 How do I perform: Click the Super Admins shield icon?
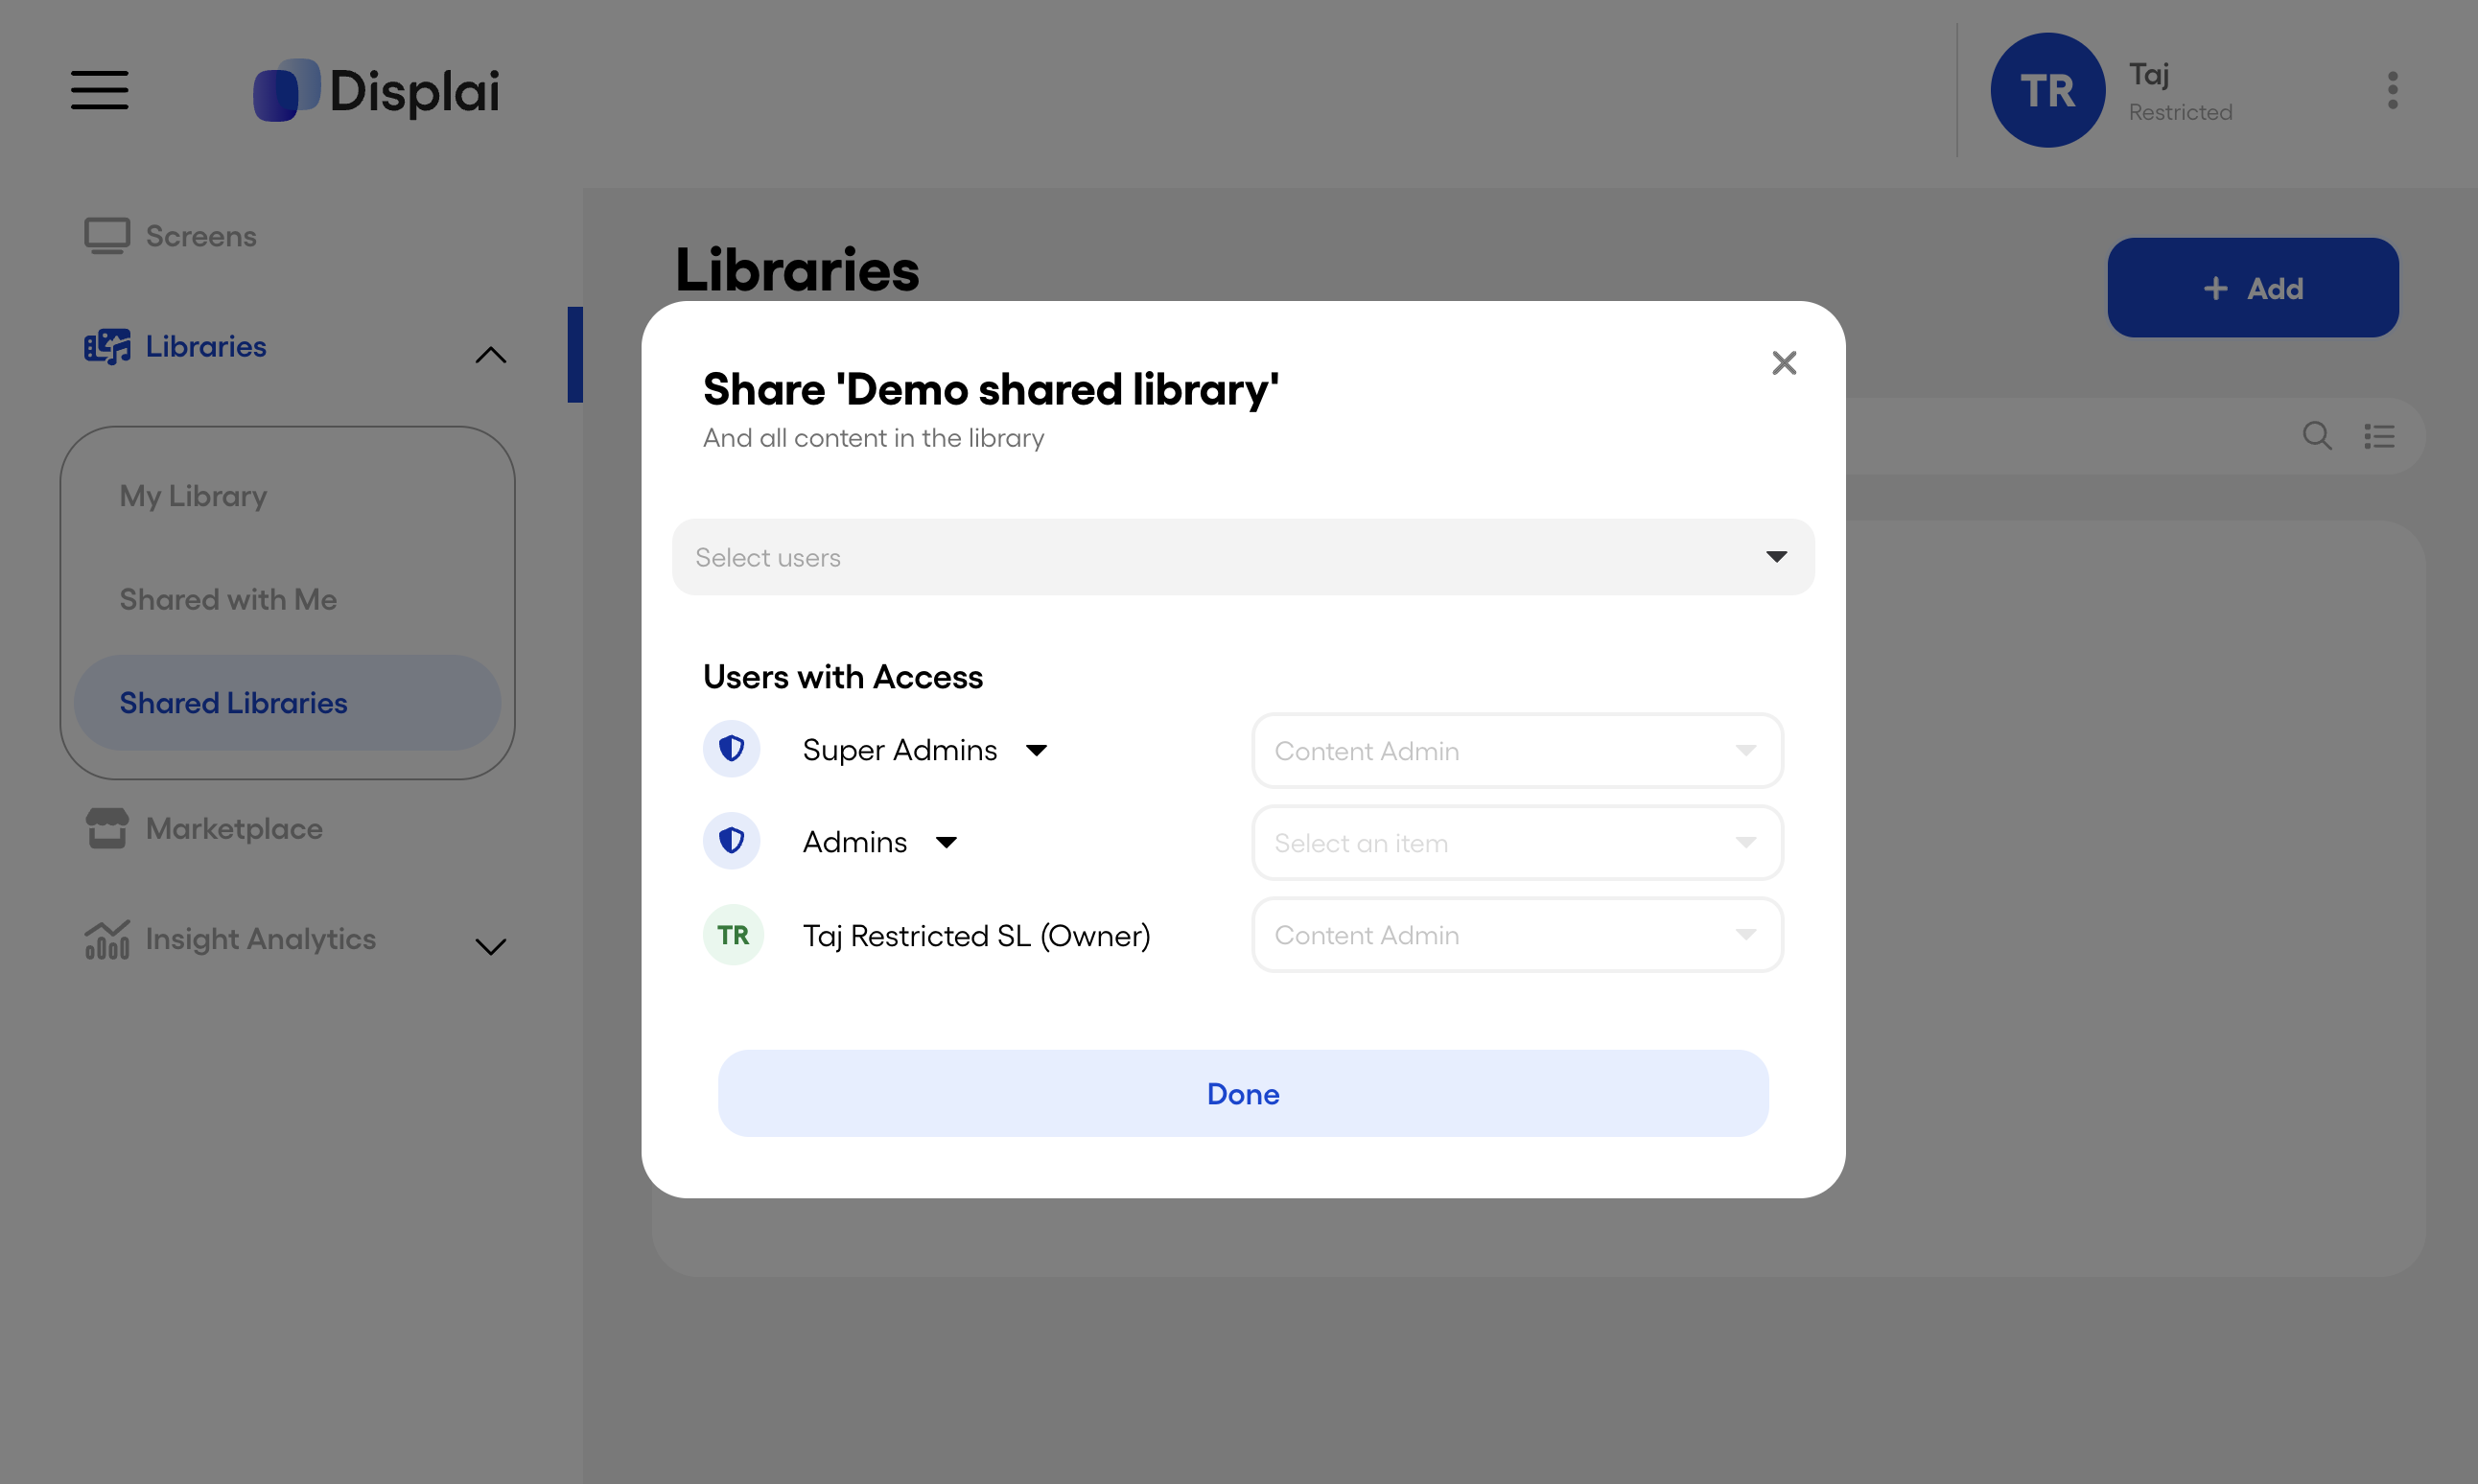[732, 749]
